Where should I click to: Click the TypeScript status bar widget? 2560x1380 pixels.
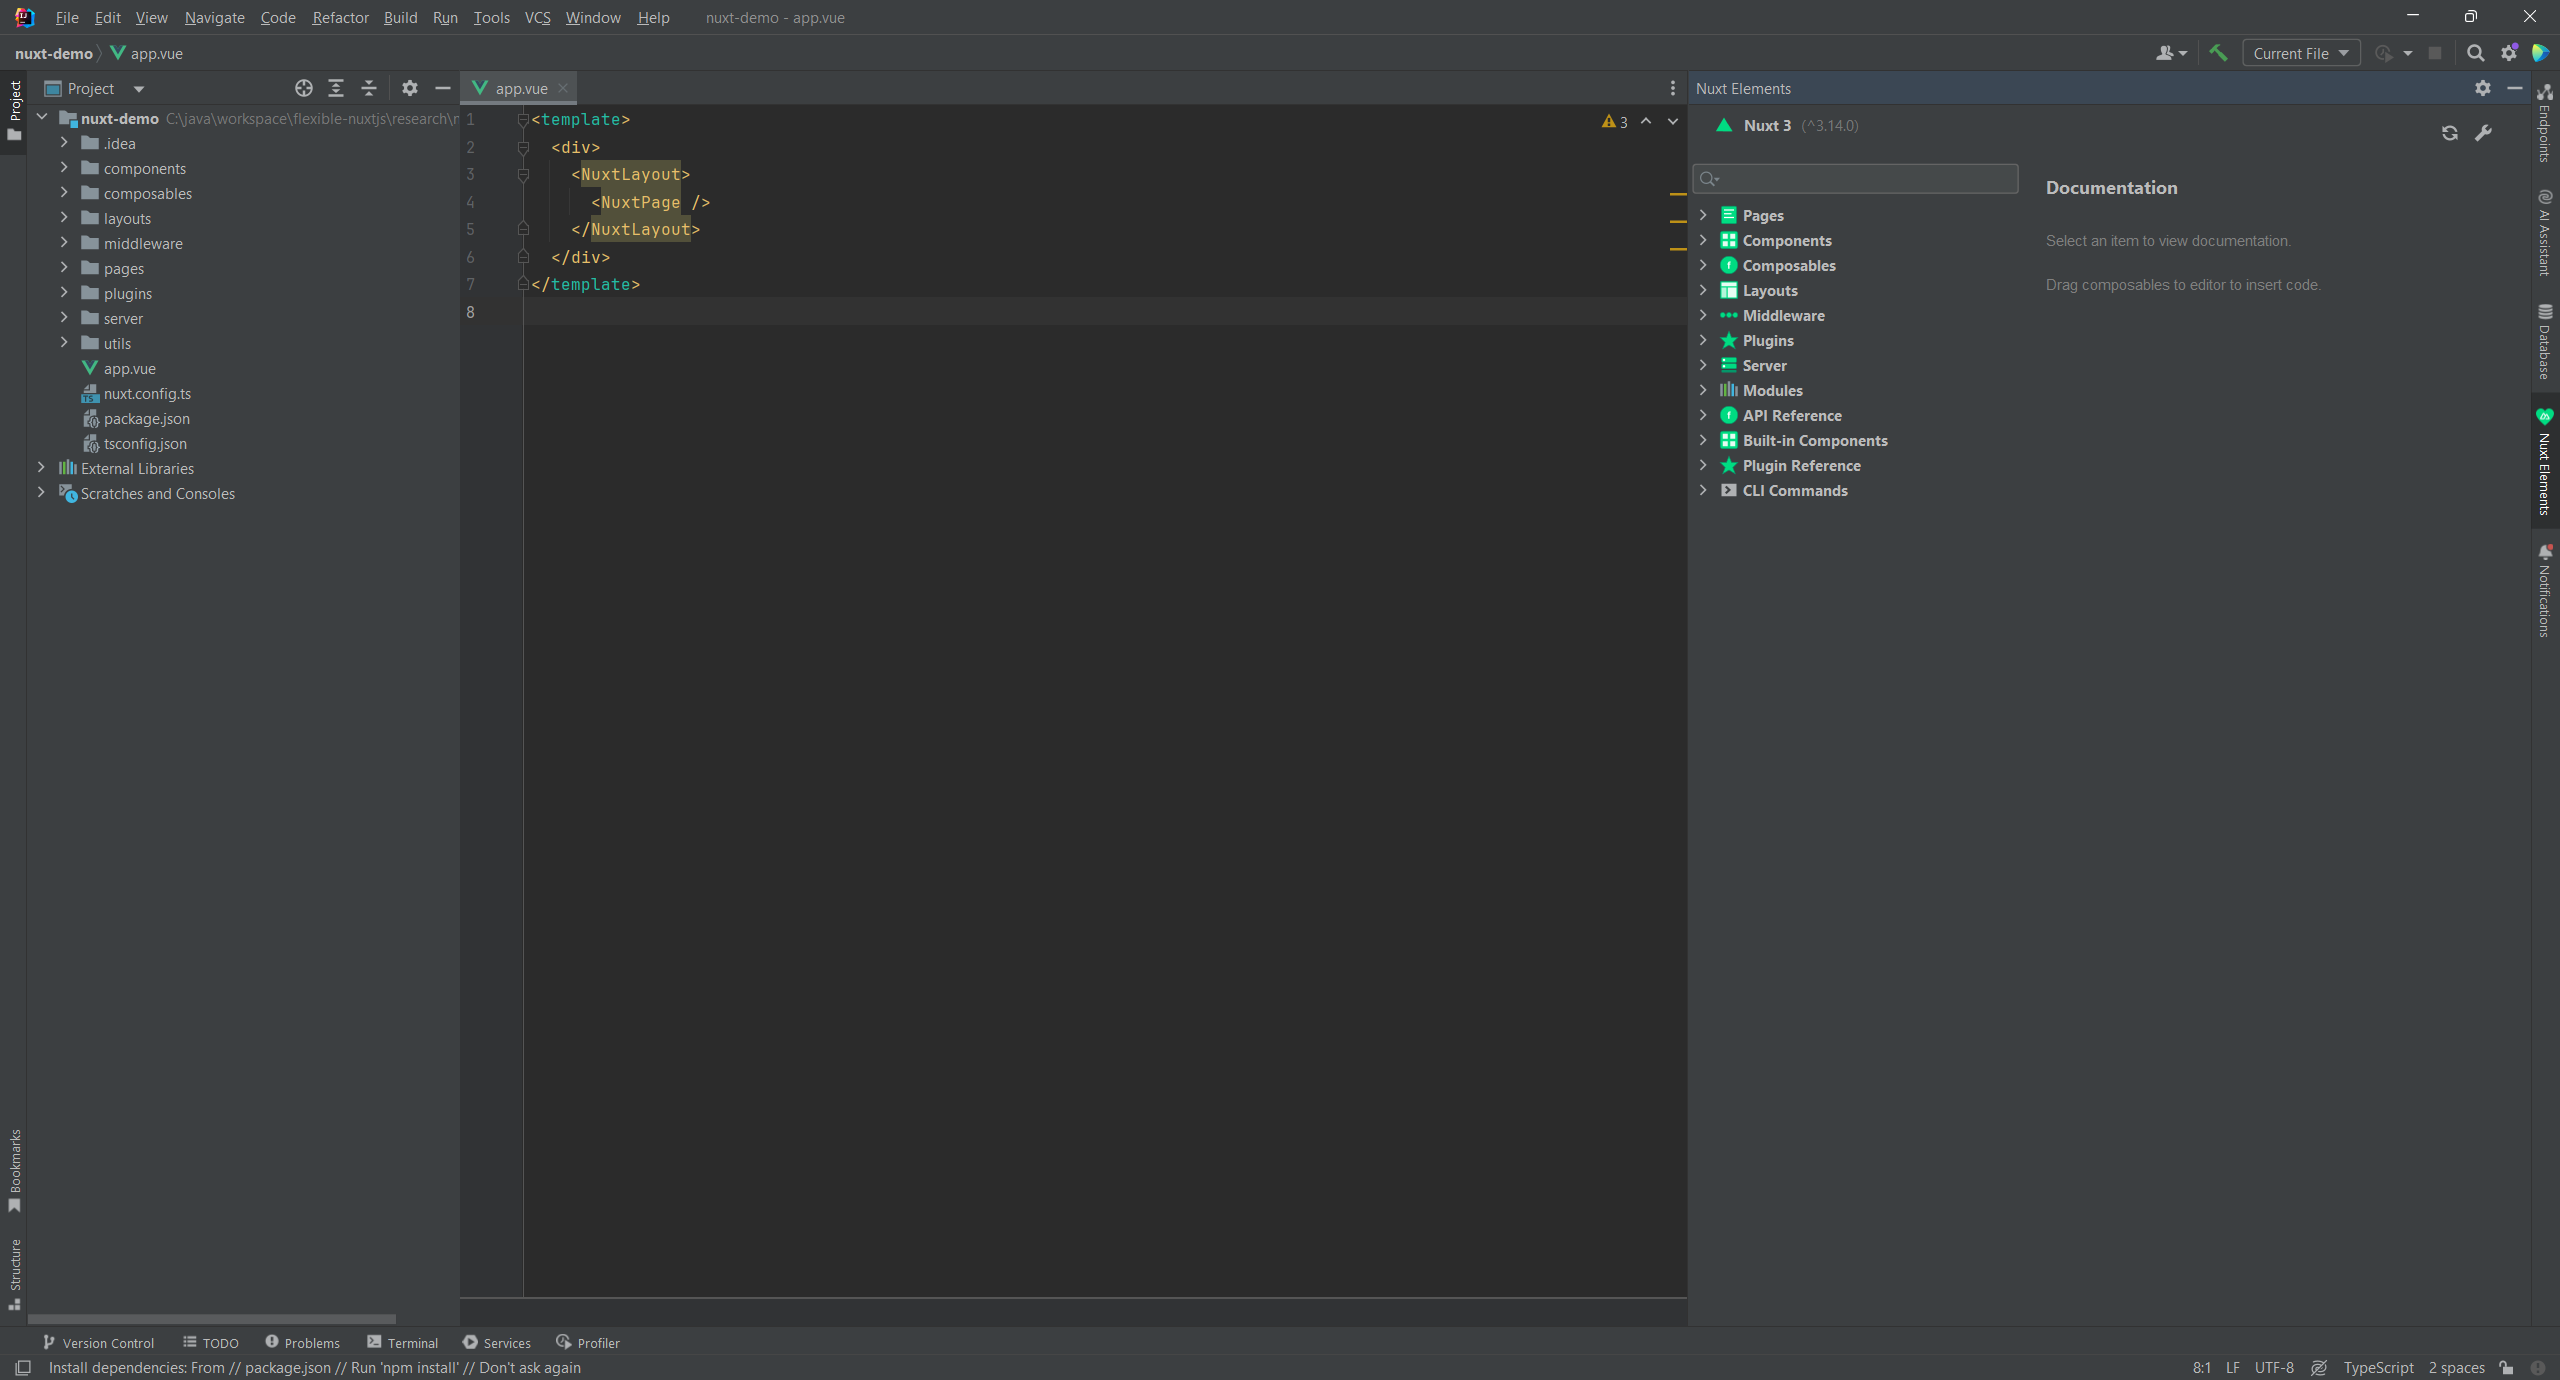(2378, 1367)
